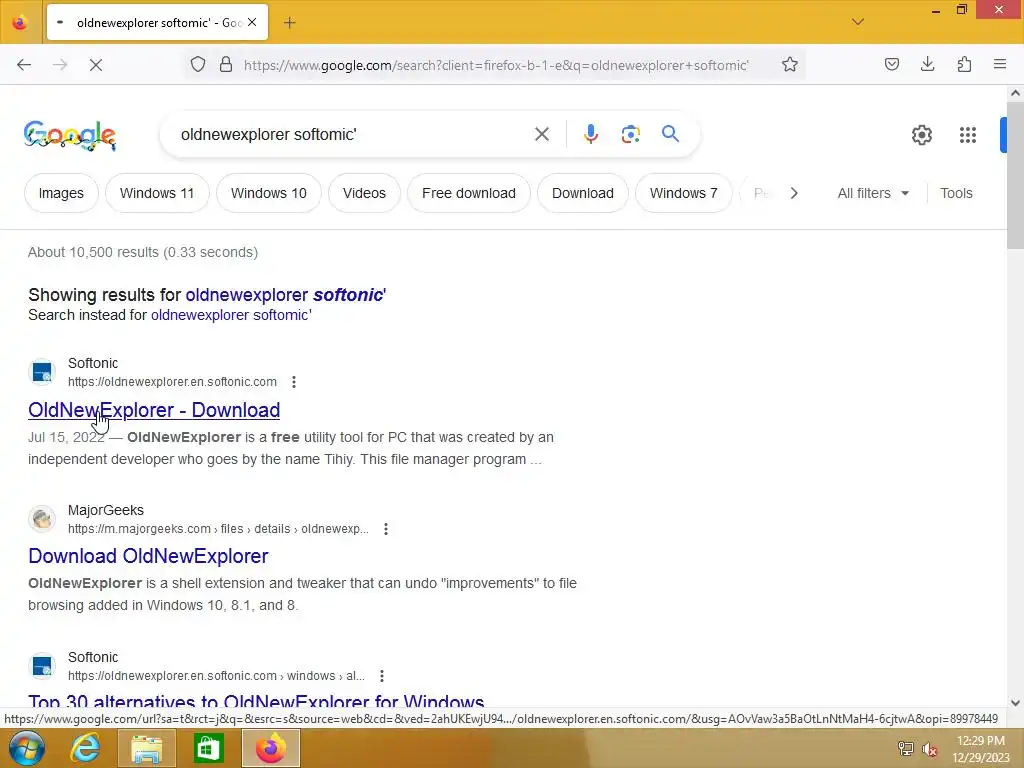Go back to the previous page
This screenshot has width=1024, height=768.
(x=24, y=65)
